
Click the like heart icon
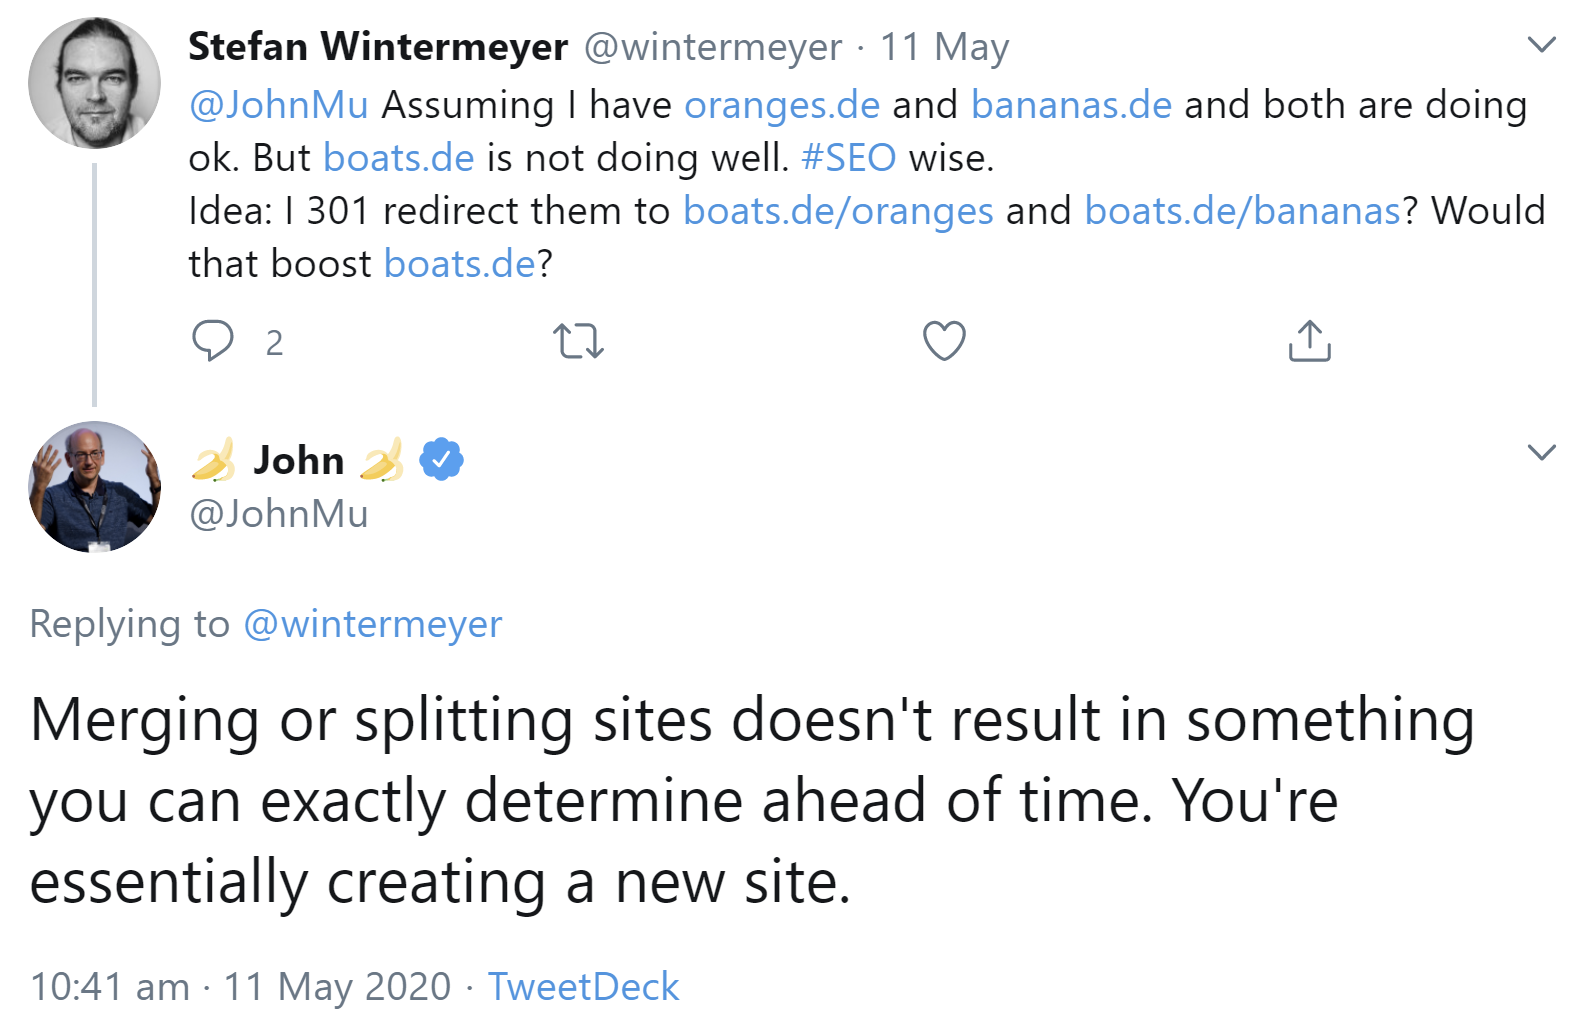(x=943, y=341)
